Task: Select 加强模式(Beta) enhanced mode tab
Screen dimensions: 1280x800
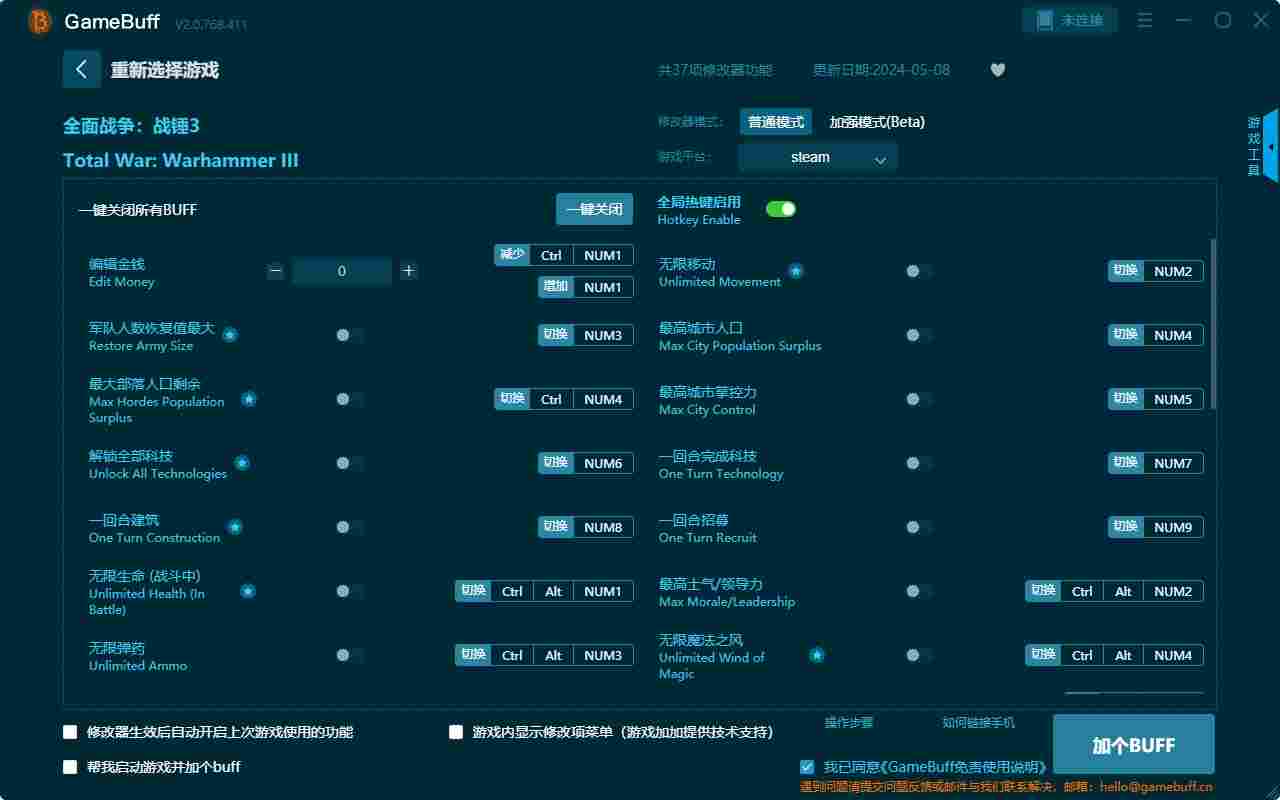Action: click(877, 122)
